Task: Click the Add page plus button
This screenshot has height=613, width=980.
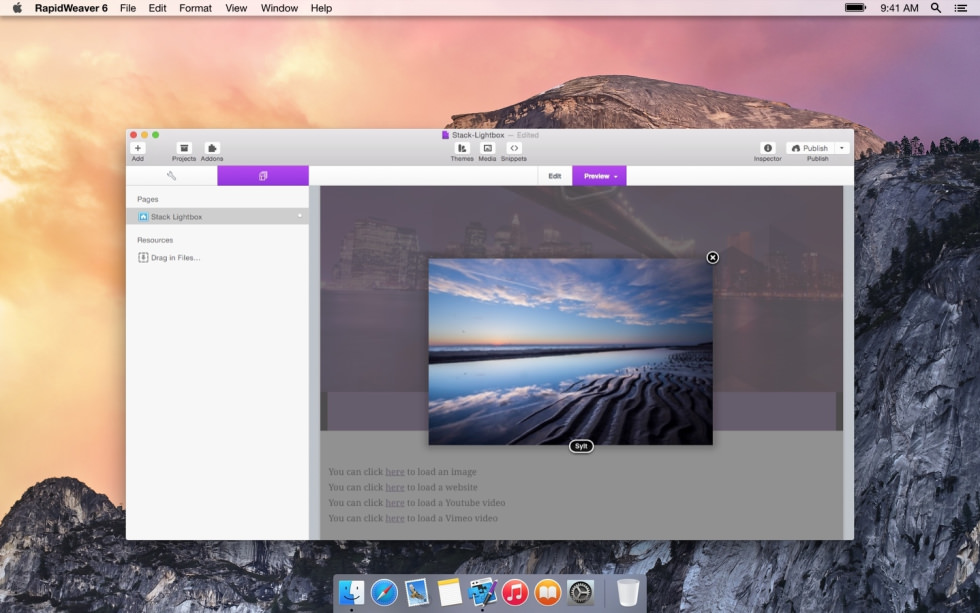Action: click(138, 148)
